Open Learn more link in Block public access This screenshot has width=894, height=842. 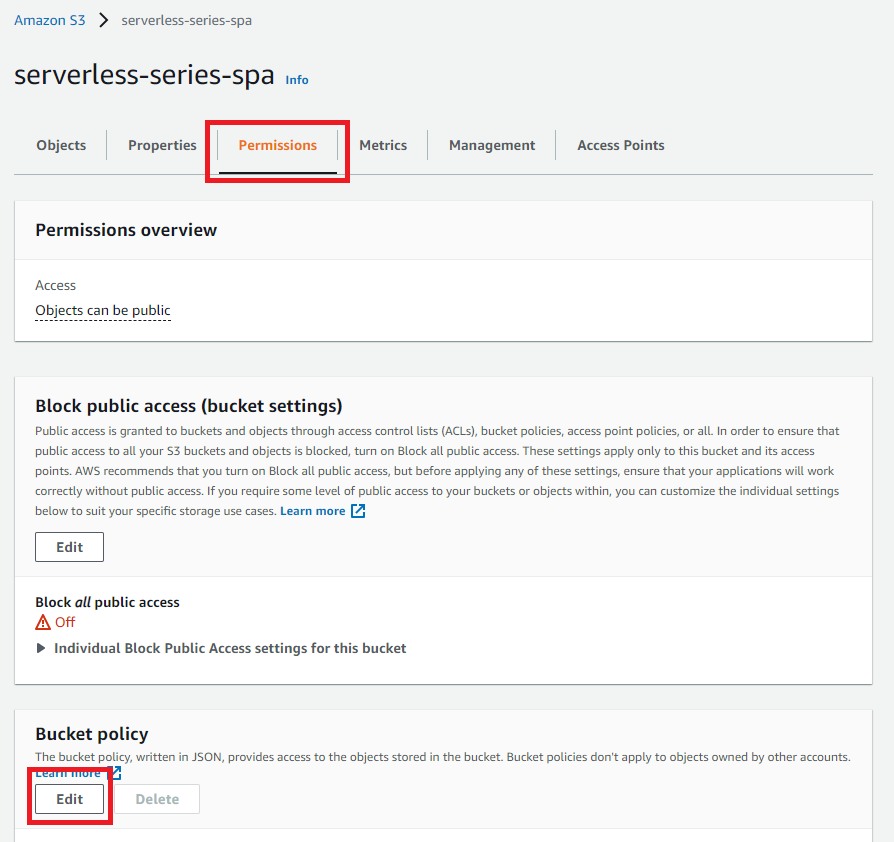[312, 511]
